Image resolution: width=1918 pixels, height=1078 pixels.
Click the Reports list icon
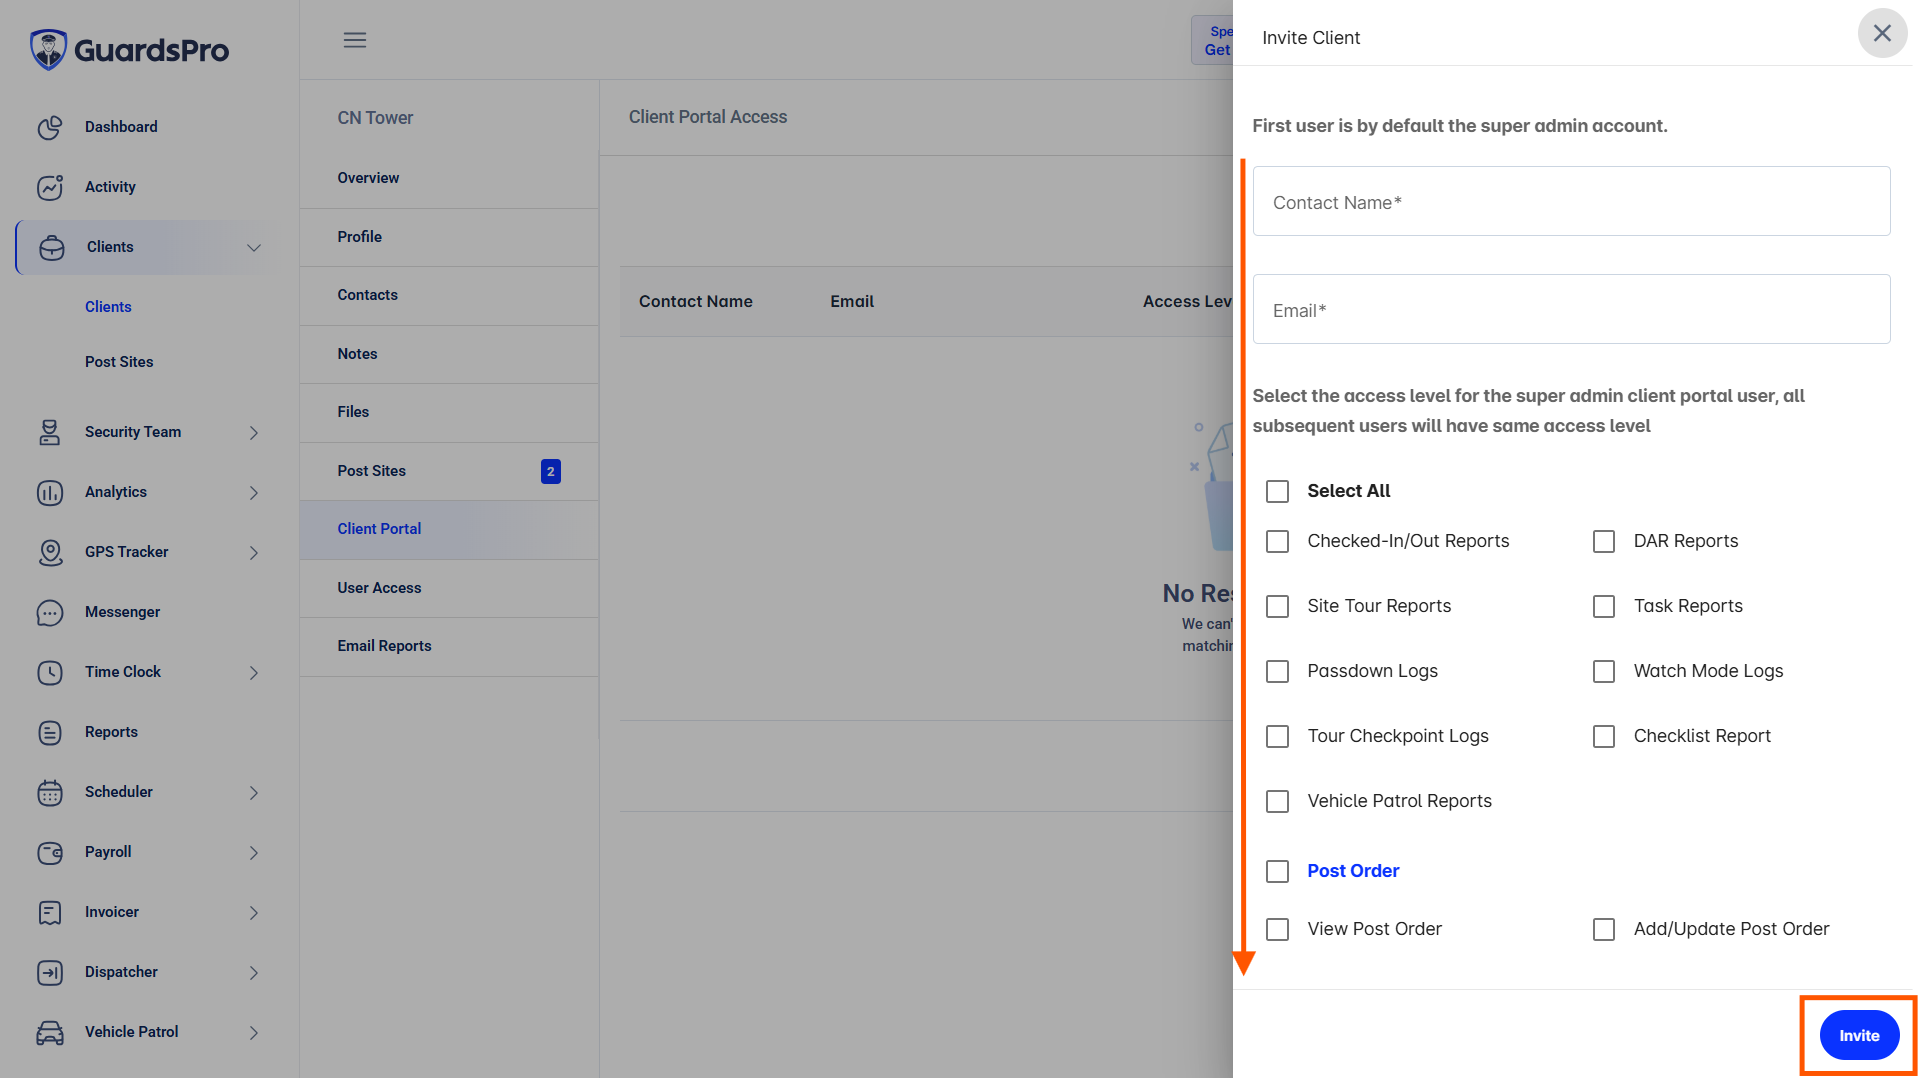click(x=50, y=732)
